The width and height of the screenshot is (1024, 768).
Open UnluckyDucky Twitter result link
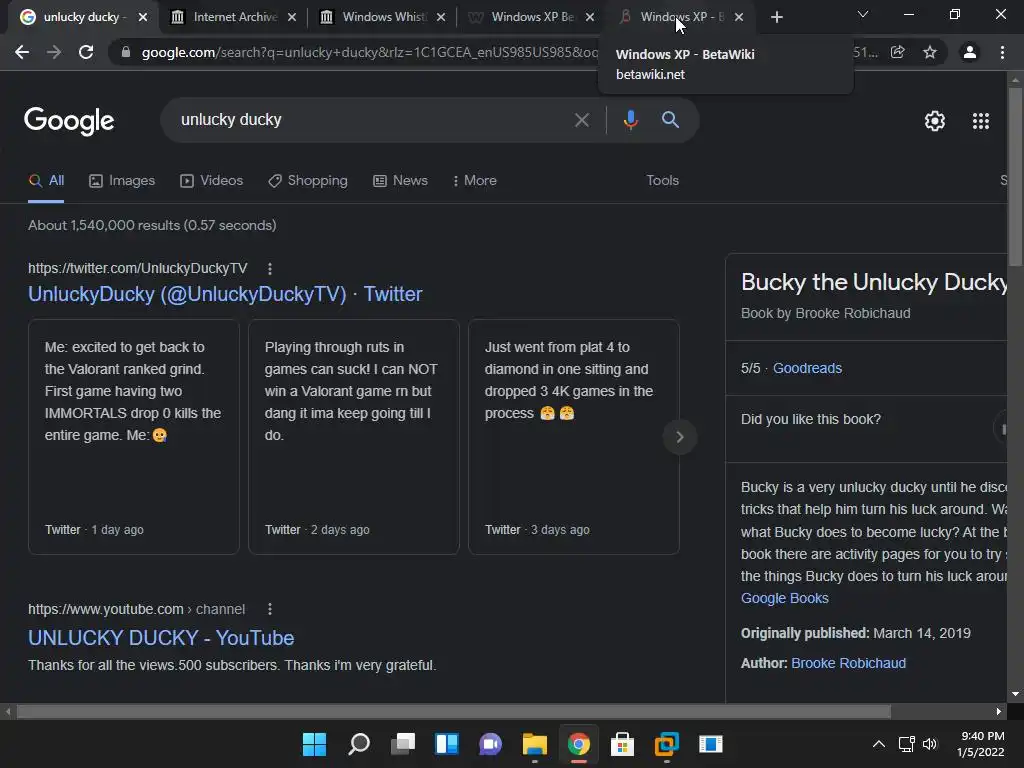click(225, 294)
